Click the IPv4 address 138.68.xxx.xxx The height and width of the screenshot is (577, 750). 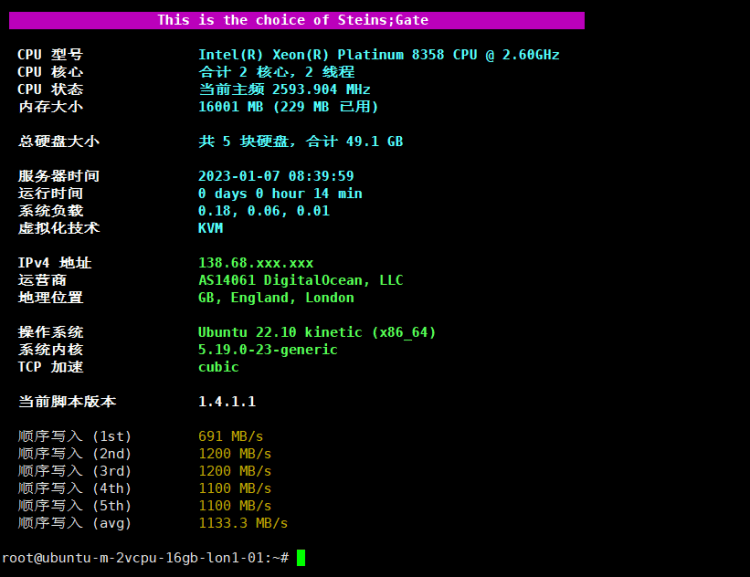coord(255,263)
